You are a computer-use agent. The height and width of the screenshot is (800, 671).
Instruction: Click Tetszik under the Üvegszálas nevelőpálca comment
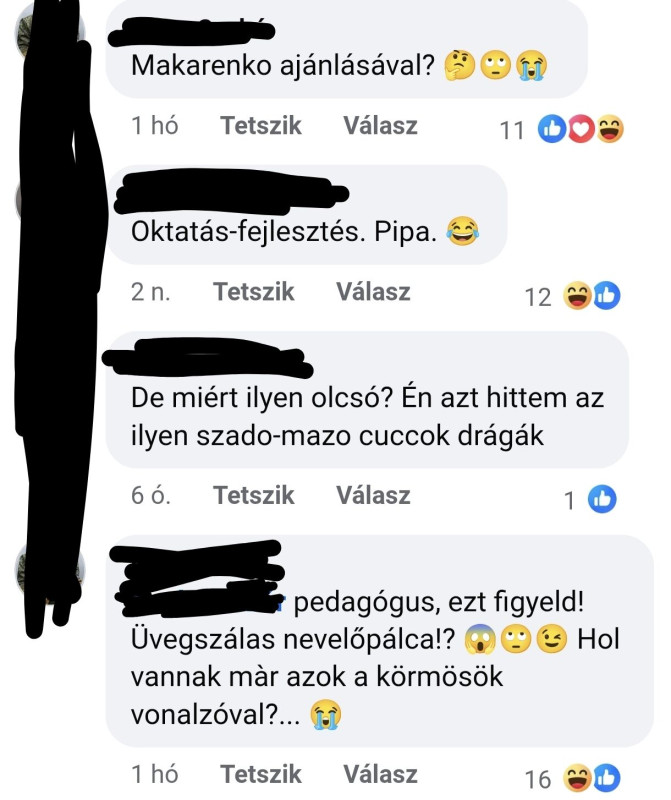pyautogui.click(x=261, y=774)
